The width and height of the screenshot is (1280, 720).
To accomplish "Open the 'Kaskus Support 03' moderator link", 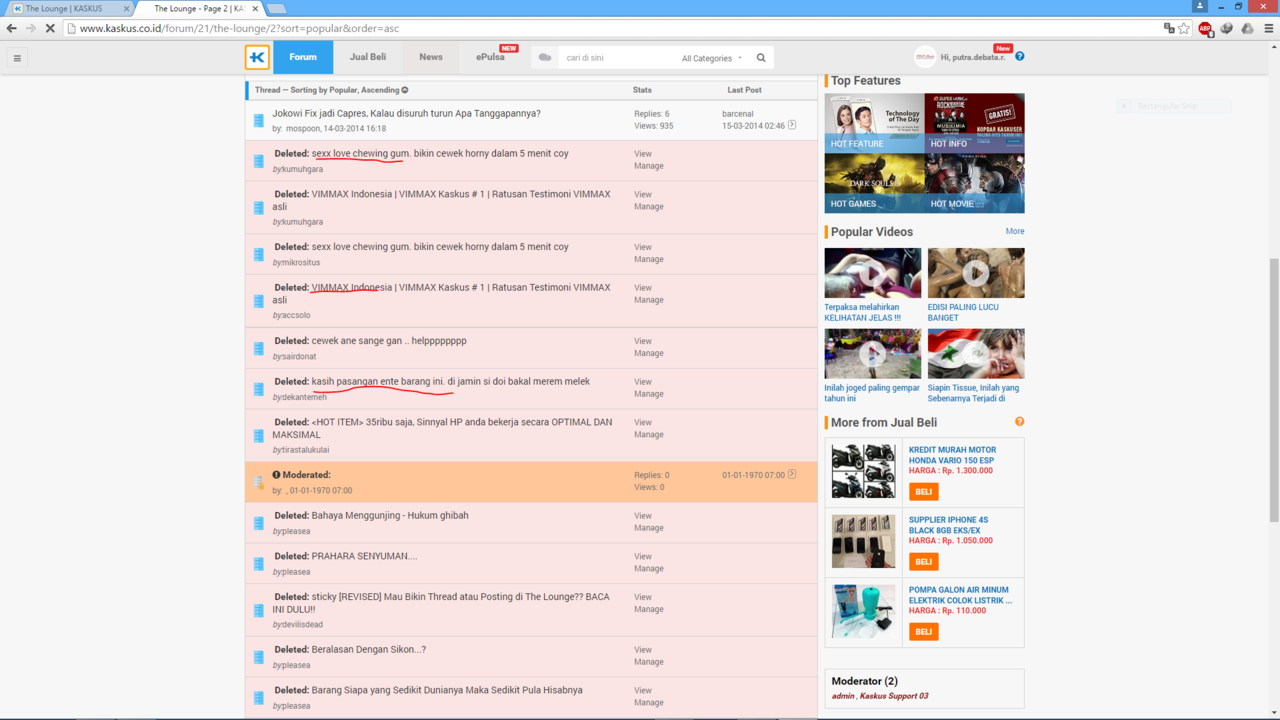I will pos(894,696).
